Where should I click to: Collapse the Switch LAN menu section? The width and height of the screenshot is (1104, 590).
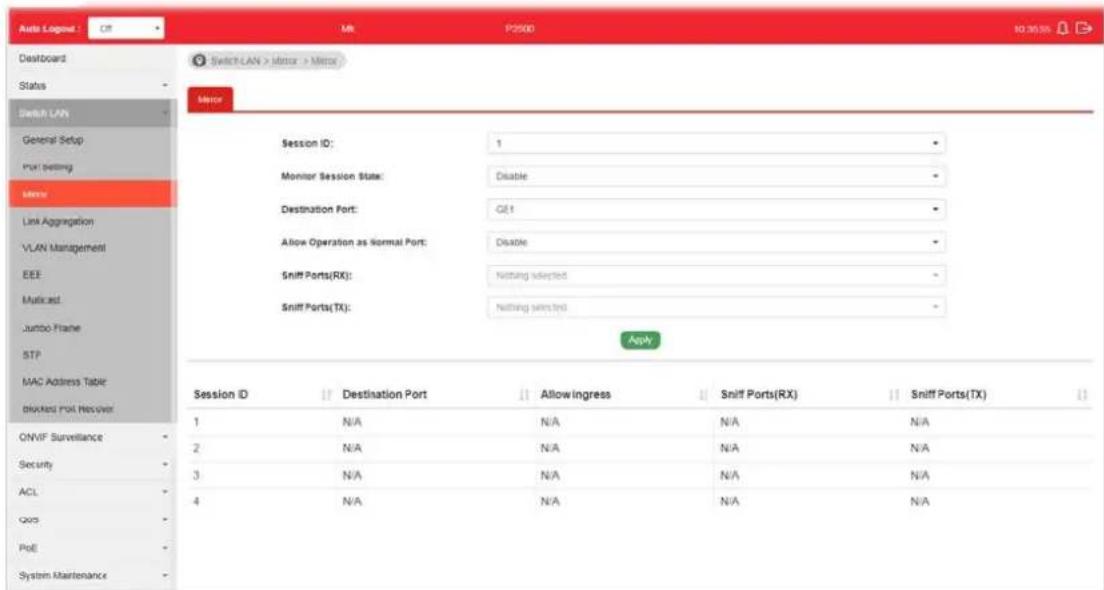pos(92,113)
